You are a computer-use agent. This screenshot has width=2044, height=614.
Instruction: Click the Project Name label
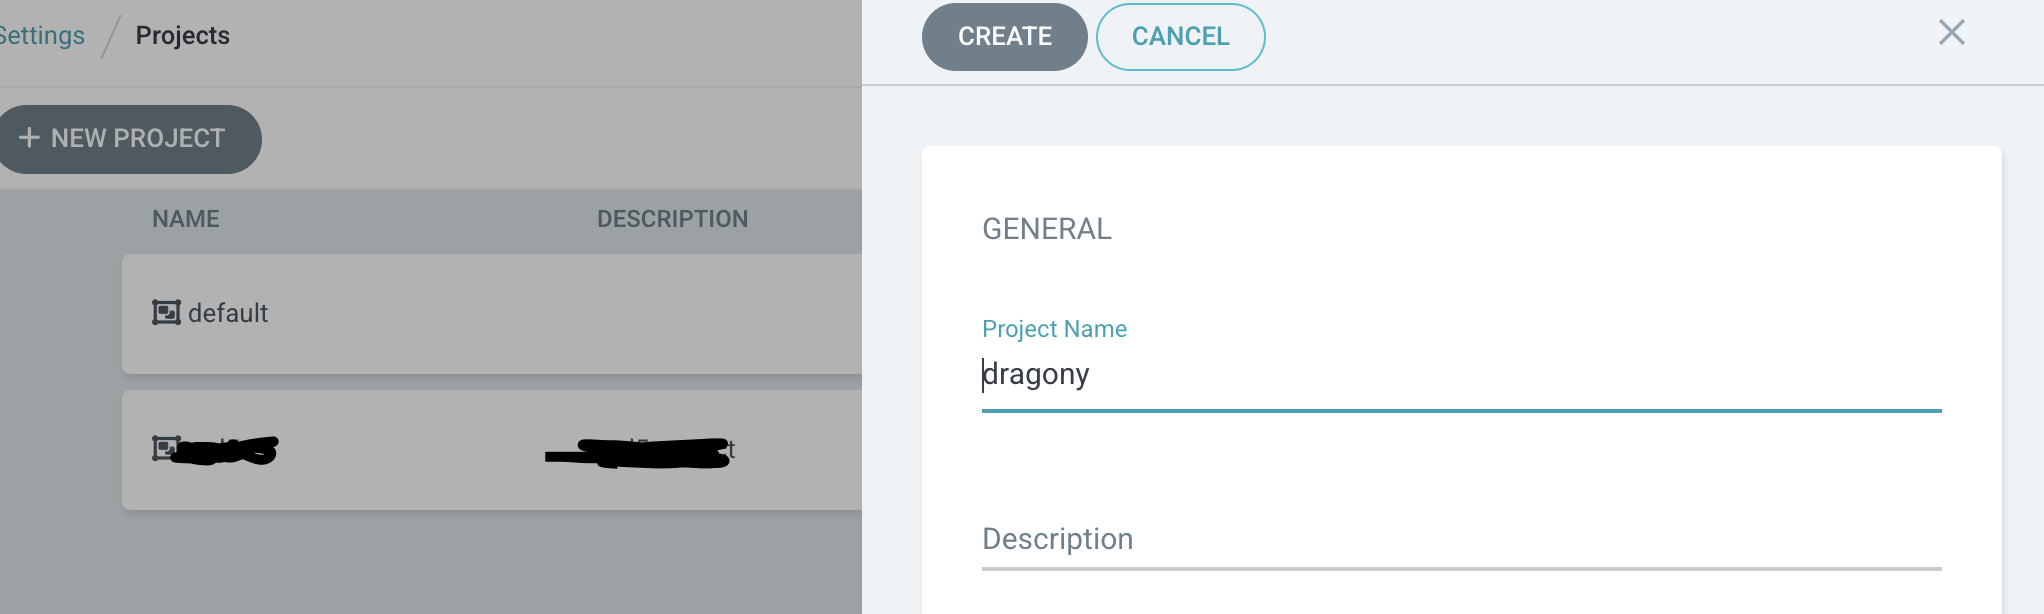1054,329
